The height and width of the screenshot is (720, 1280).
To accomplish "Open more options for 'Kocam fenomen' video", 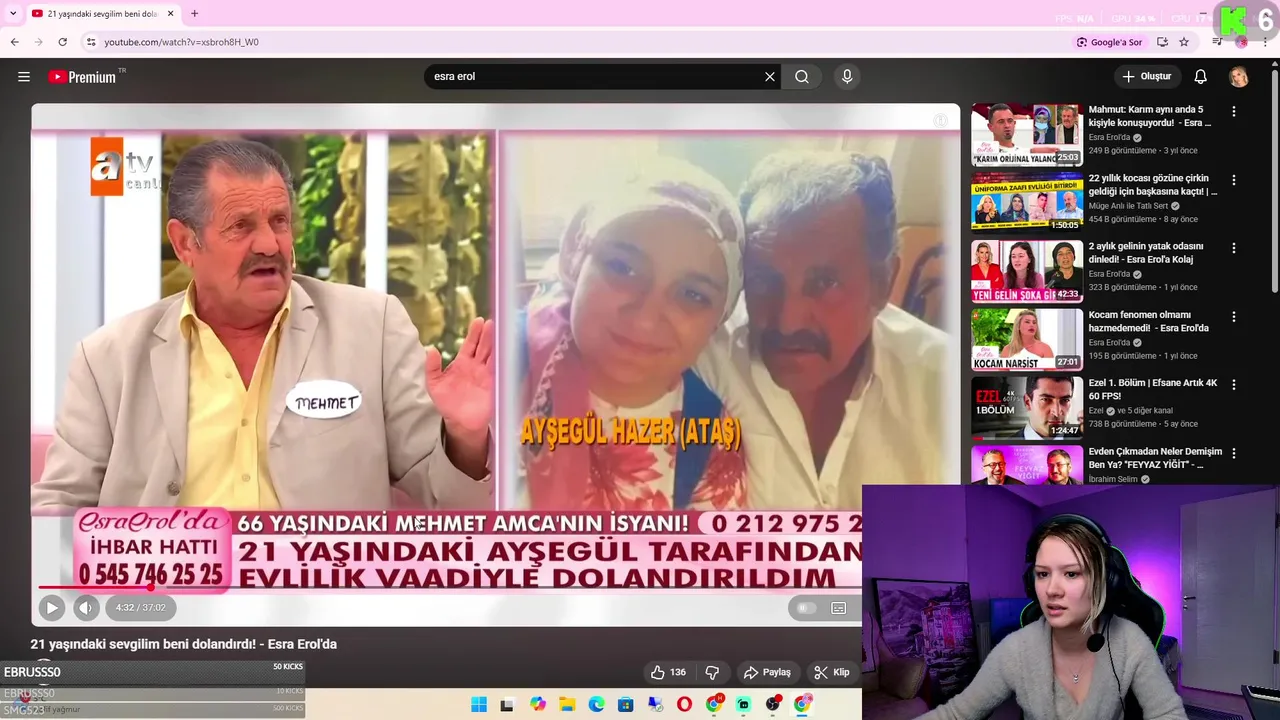I will pyautogui.click(x=1234, y=317).
